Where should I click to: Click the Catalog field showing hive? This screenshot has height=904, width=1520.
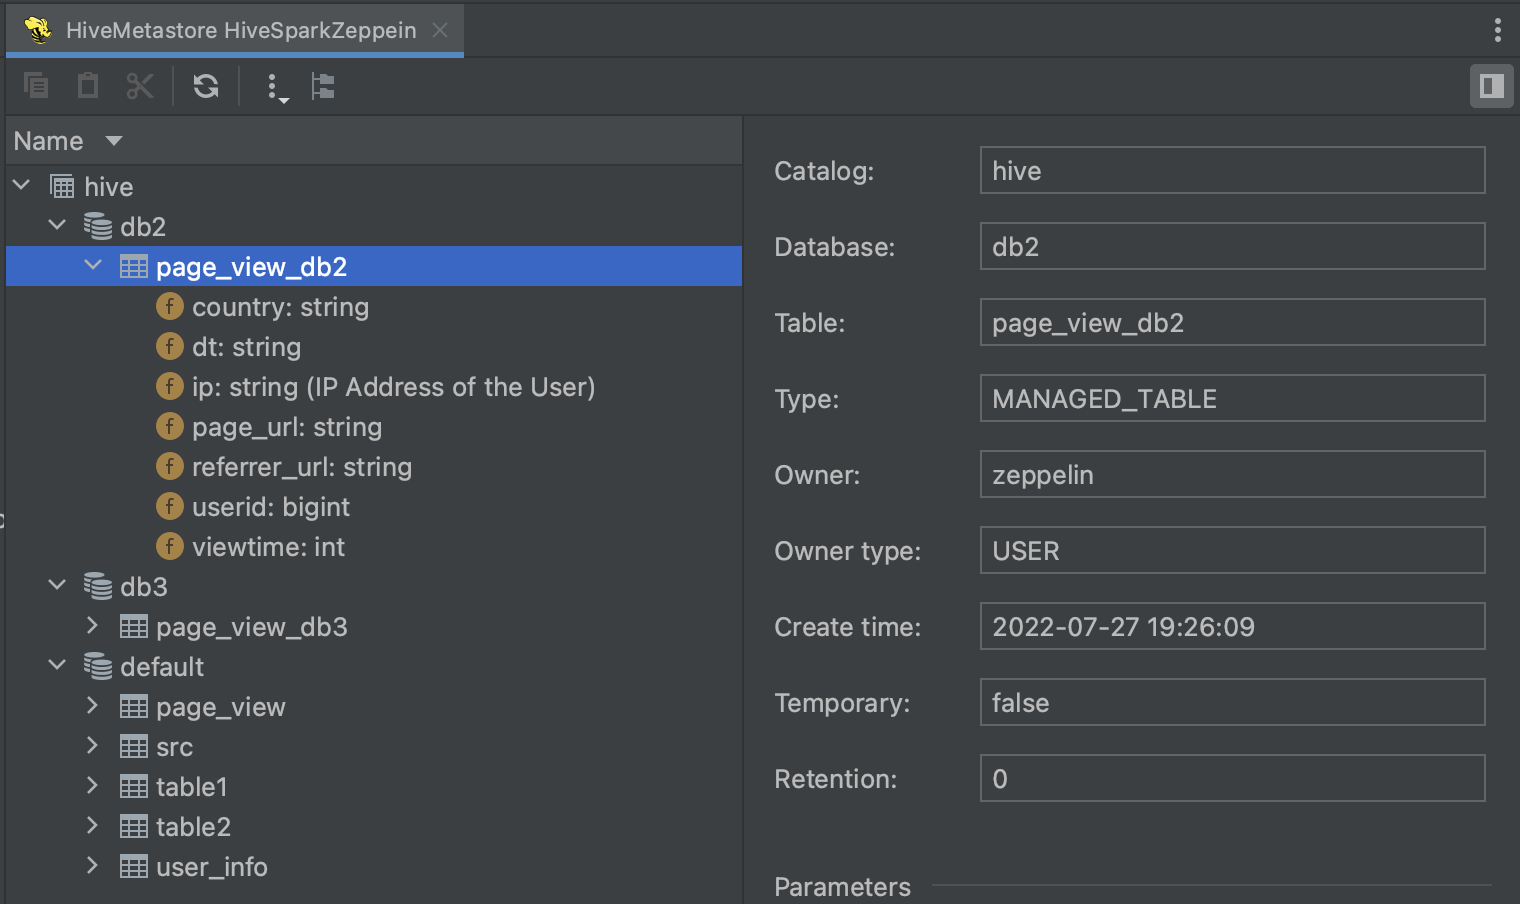(x=1232, y=170)
